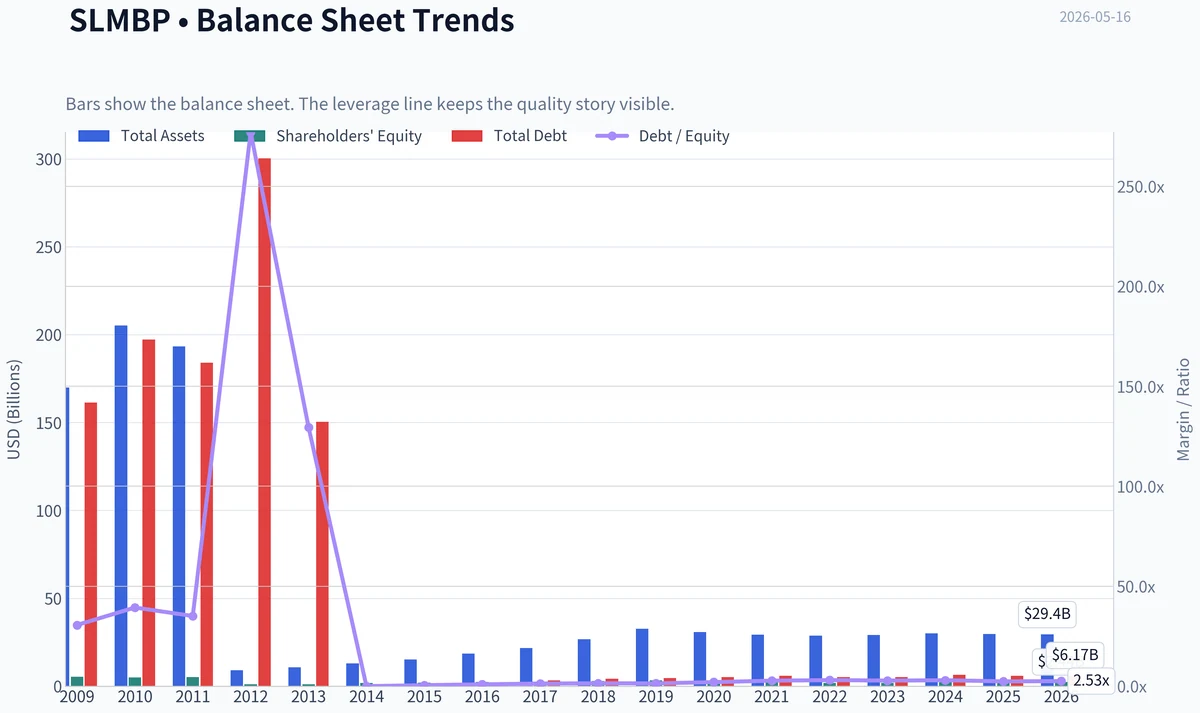Select the tall red 2012 Total Debt bar
1200x713 pixels.
(264, 422)
